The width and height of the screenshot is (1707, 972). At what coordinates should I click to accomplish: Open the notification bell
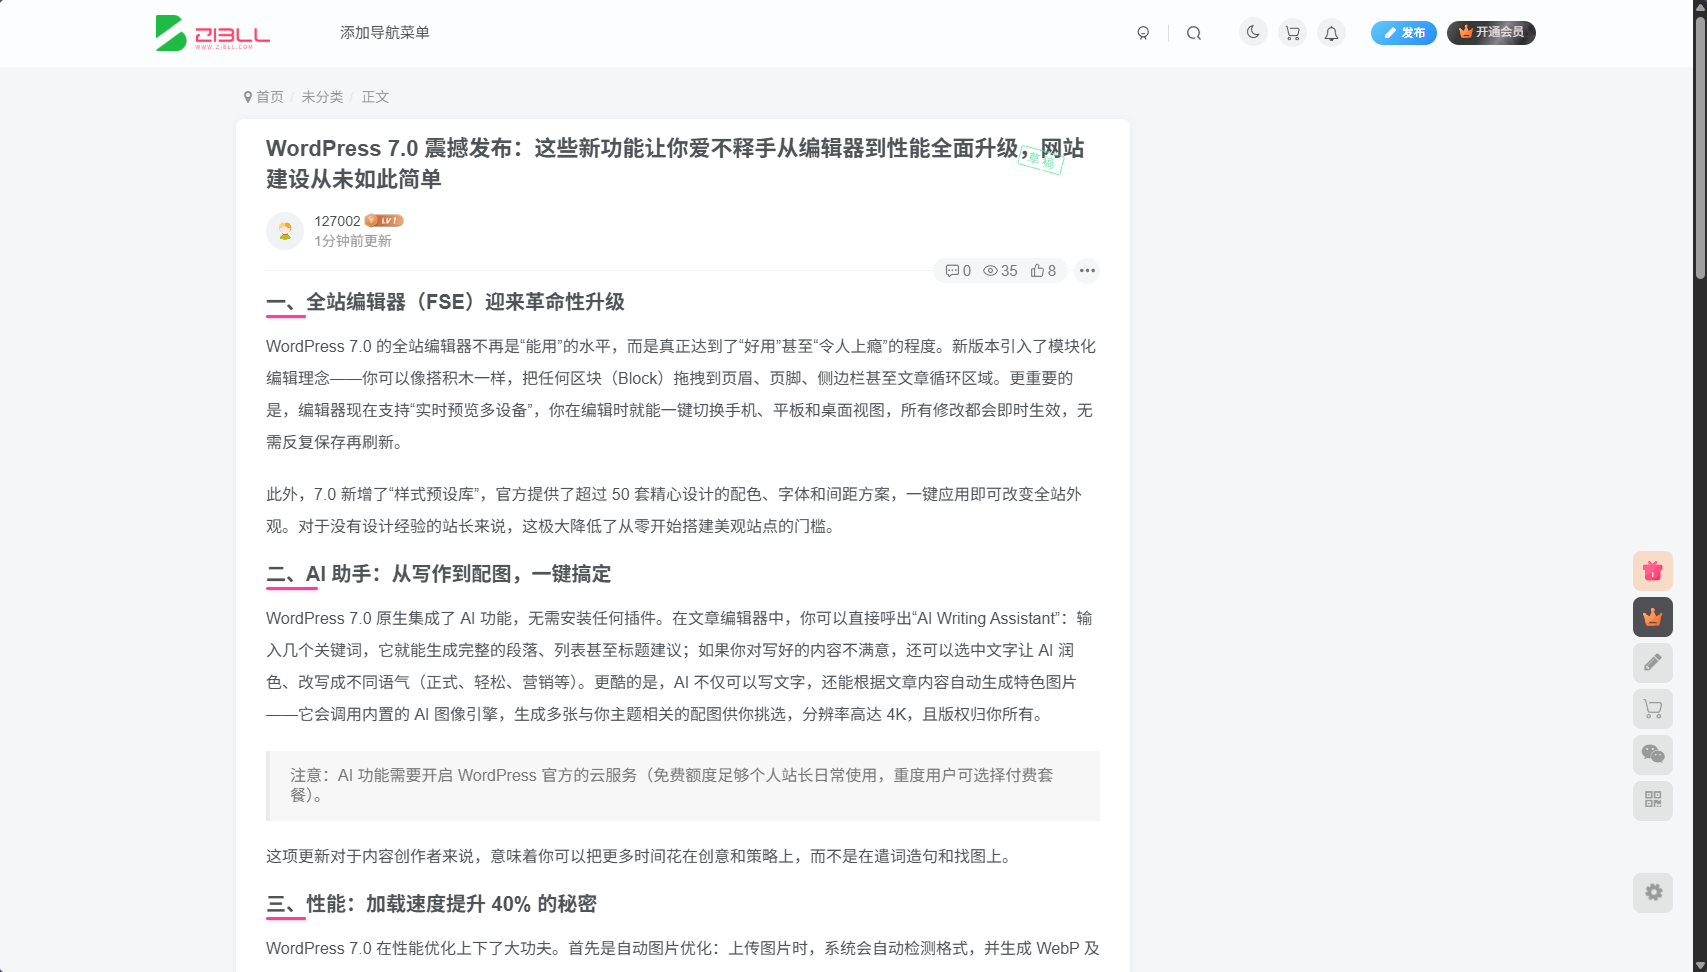point(1331,33)
